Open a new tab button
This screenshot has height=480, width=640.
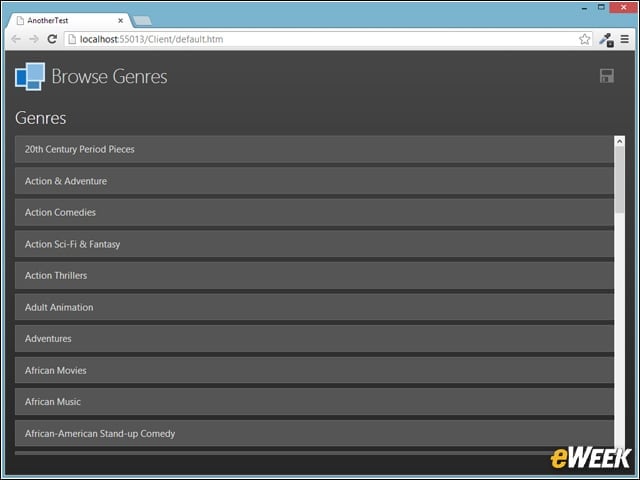(x=142, y=20)
